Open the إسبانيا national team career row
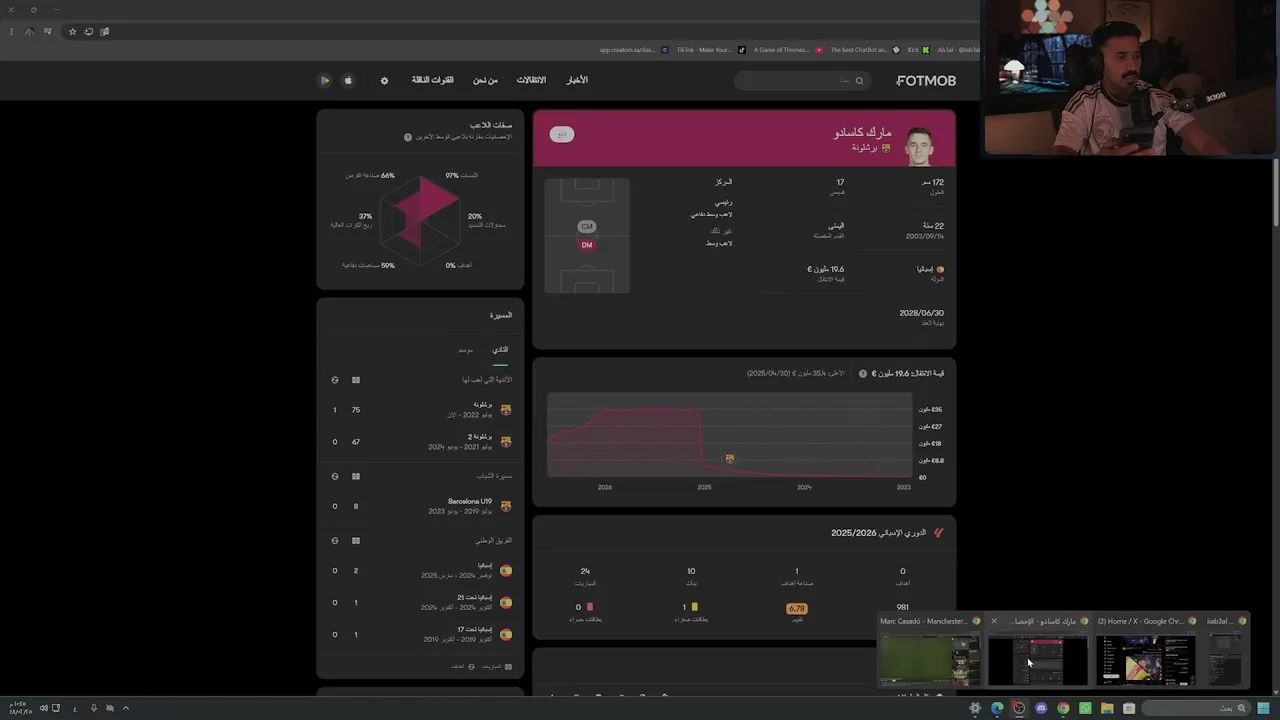Screen dimensions: 1280x720 pyautogui.click(x=421, y=571)
